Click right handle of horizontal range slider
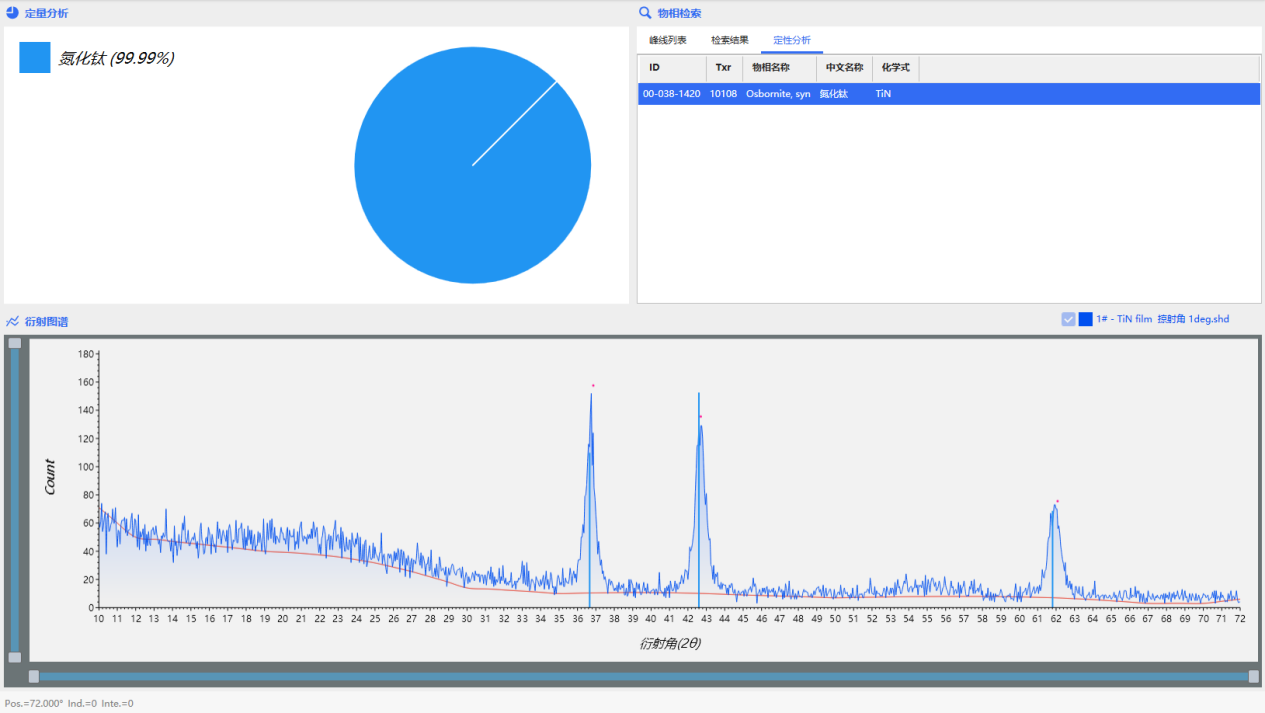 click(1253, 676)
